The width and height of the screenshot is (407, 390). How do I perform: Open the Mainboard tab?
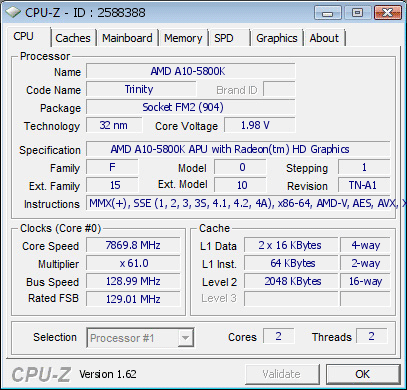(127, 38)
